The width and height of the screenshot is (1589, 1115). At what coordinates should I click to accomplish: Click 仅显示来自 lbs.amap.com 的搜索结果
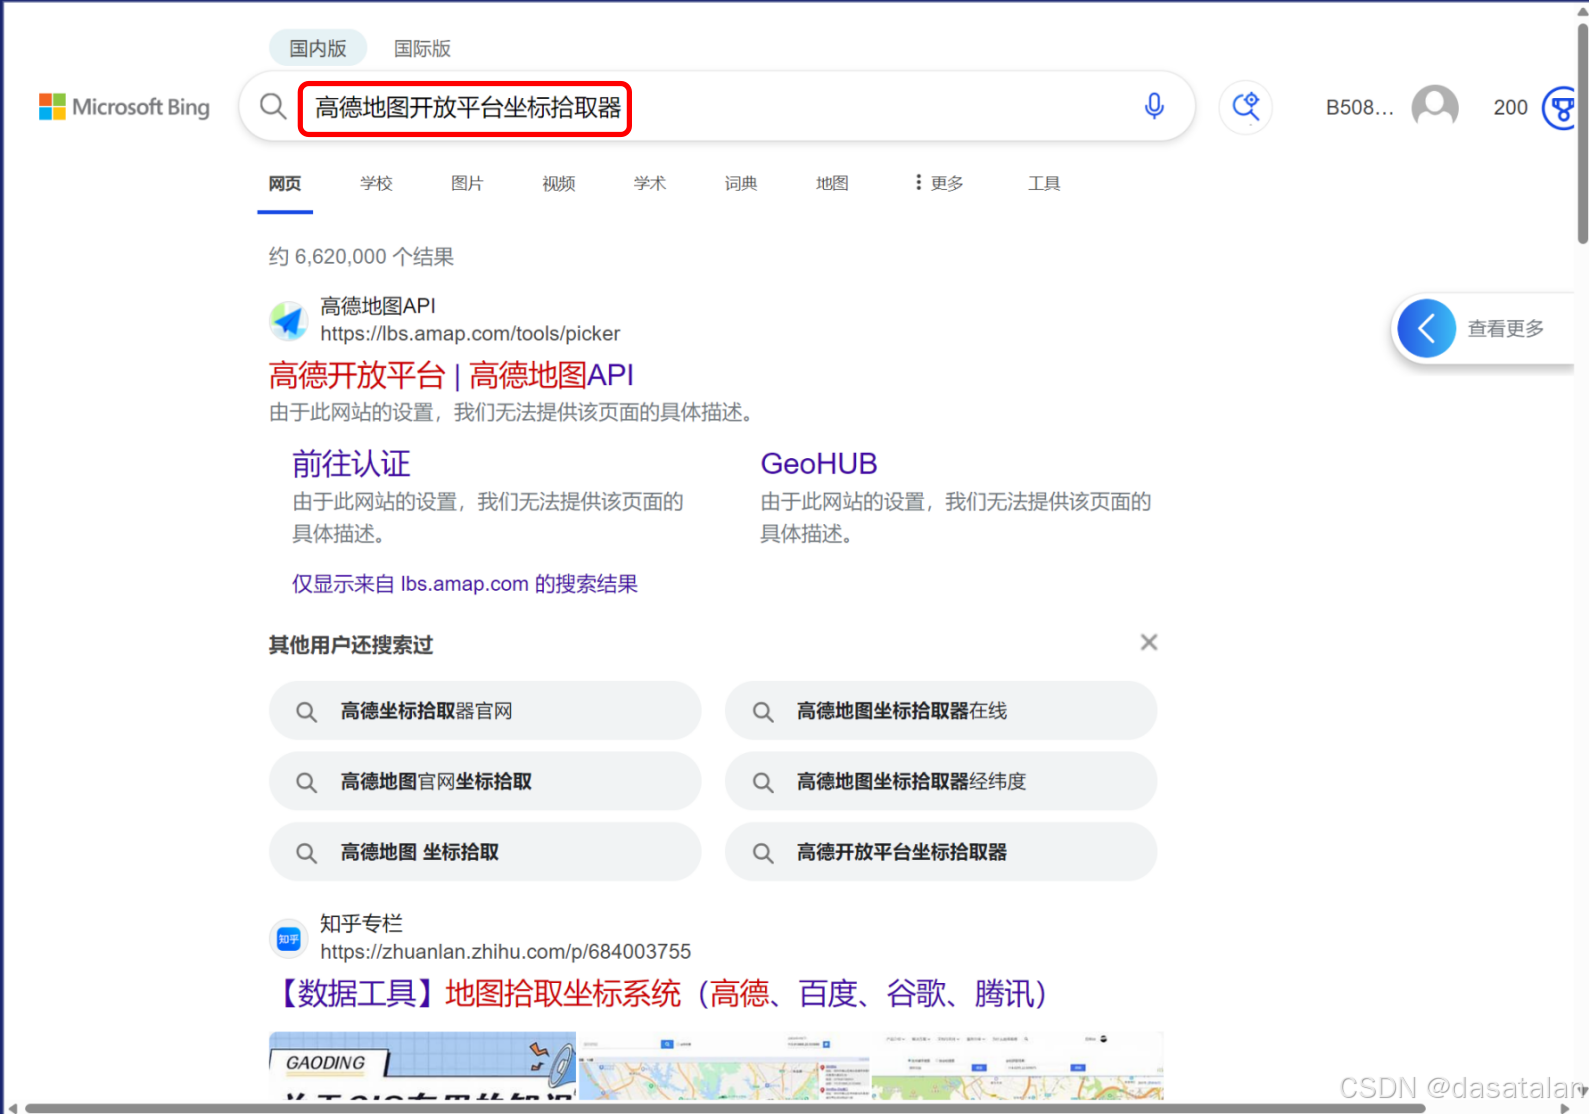point(465,584)
